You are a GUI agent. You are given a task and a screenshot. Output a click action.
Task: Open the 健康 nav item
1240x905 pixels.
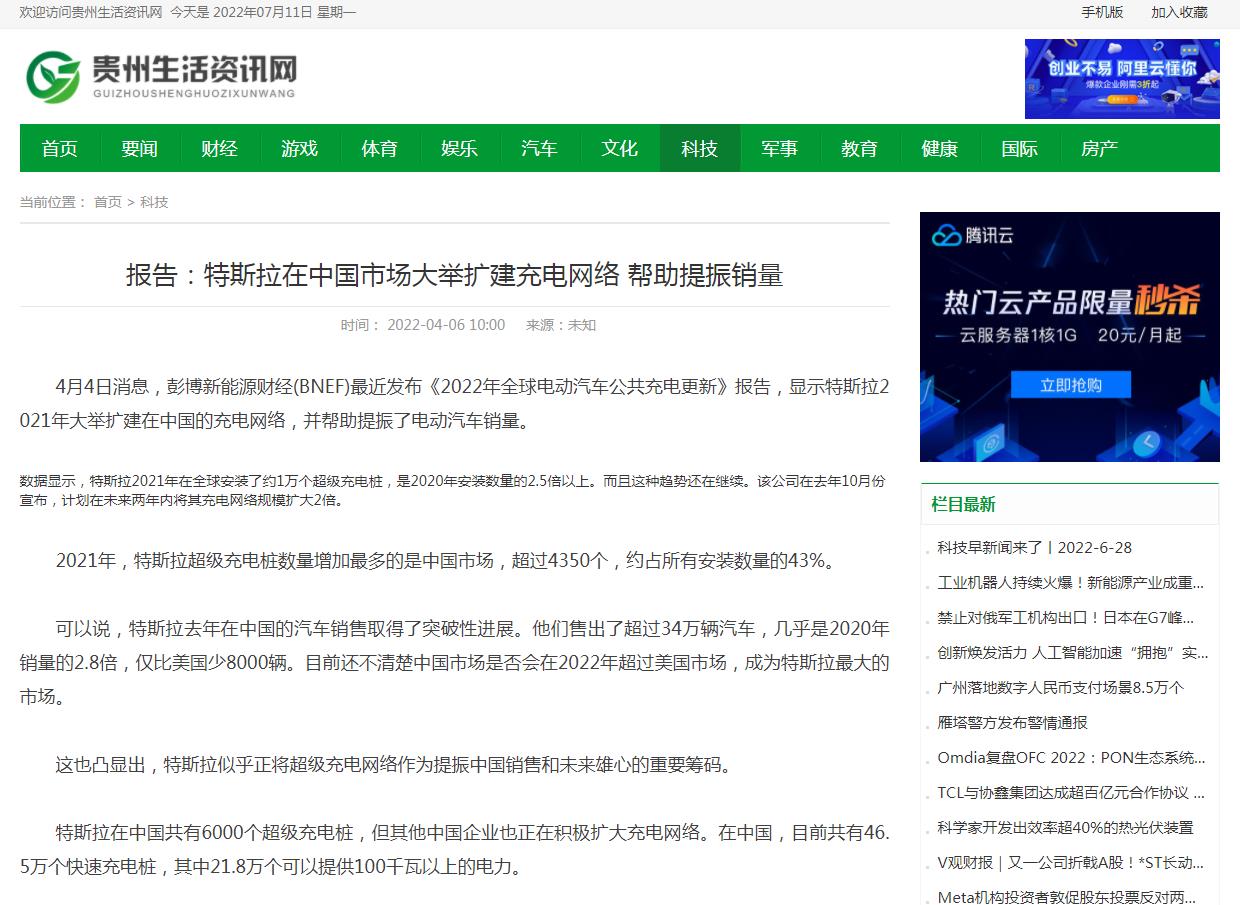(940, 148)
